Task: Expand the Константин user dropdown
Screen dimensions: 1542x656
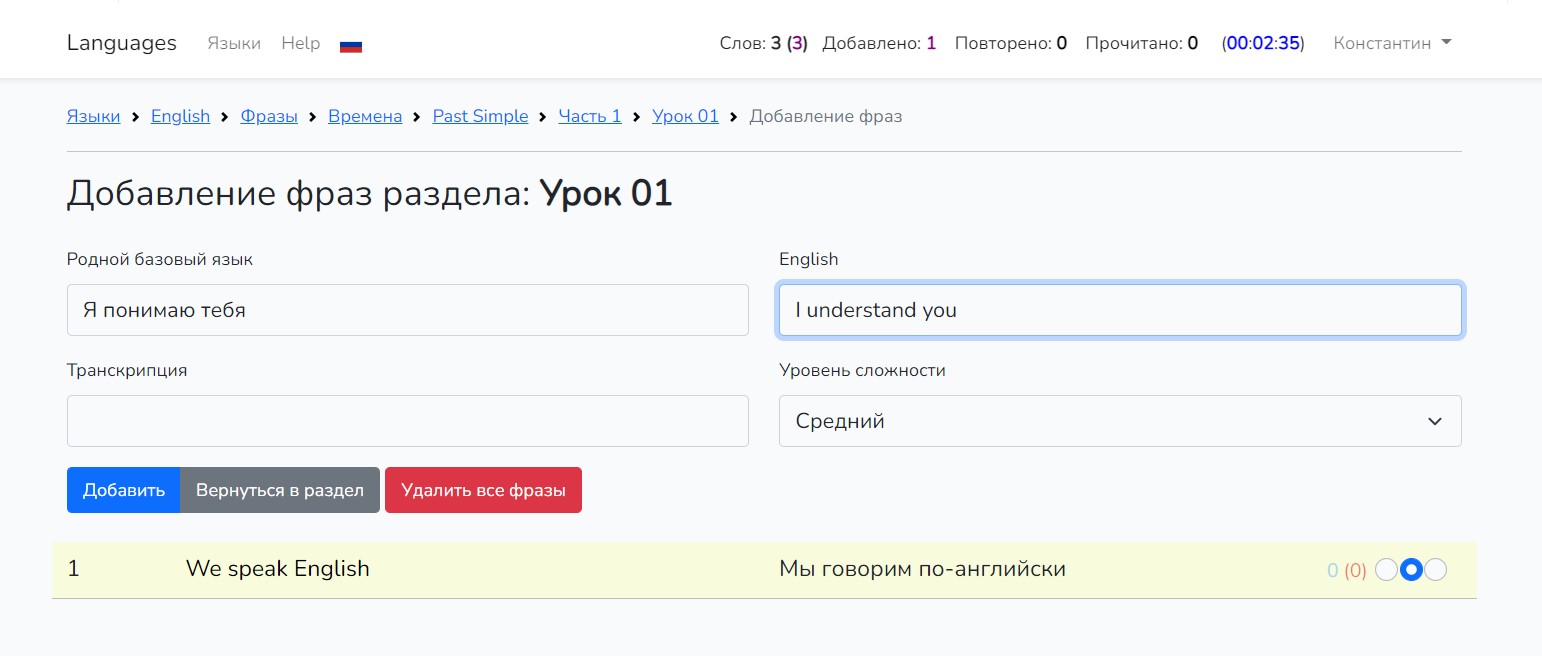Action: click(1392, 43)
